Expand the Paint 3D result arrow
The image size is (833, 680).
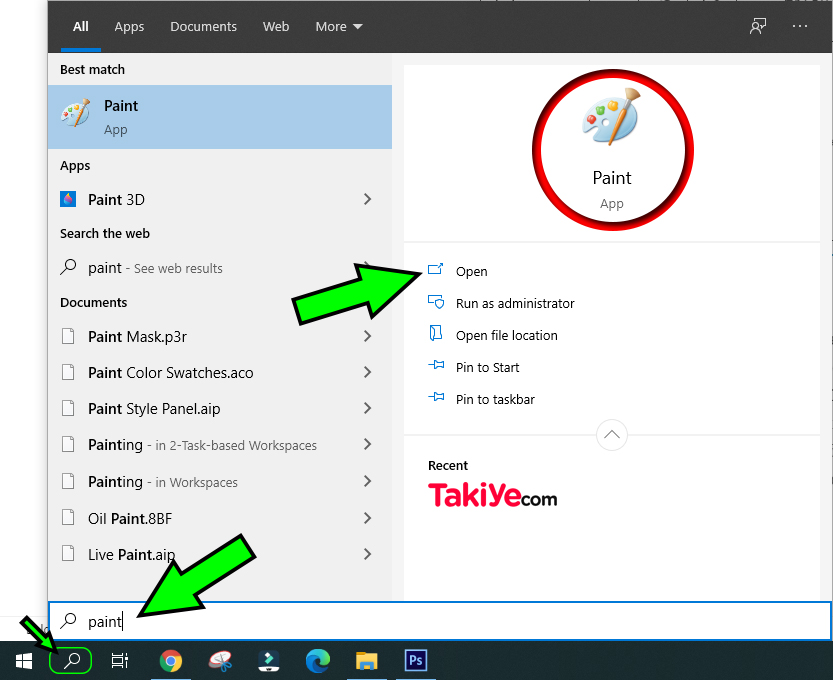pyautogui.click(x=367, y=199)
